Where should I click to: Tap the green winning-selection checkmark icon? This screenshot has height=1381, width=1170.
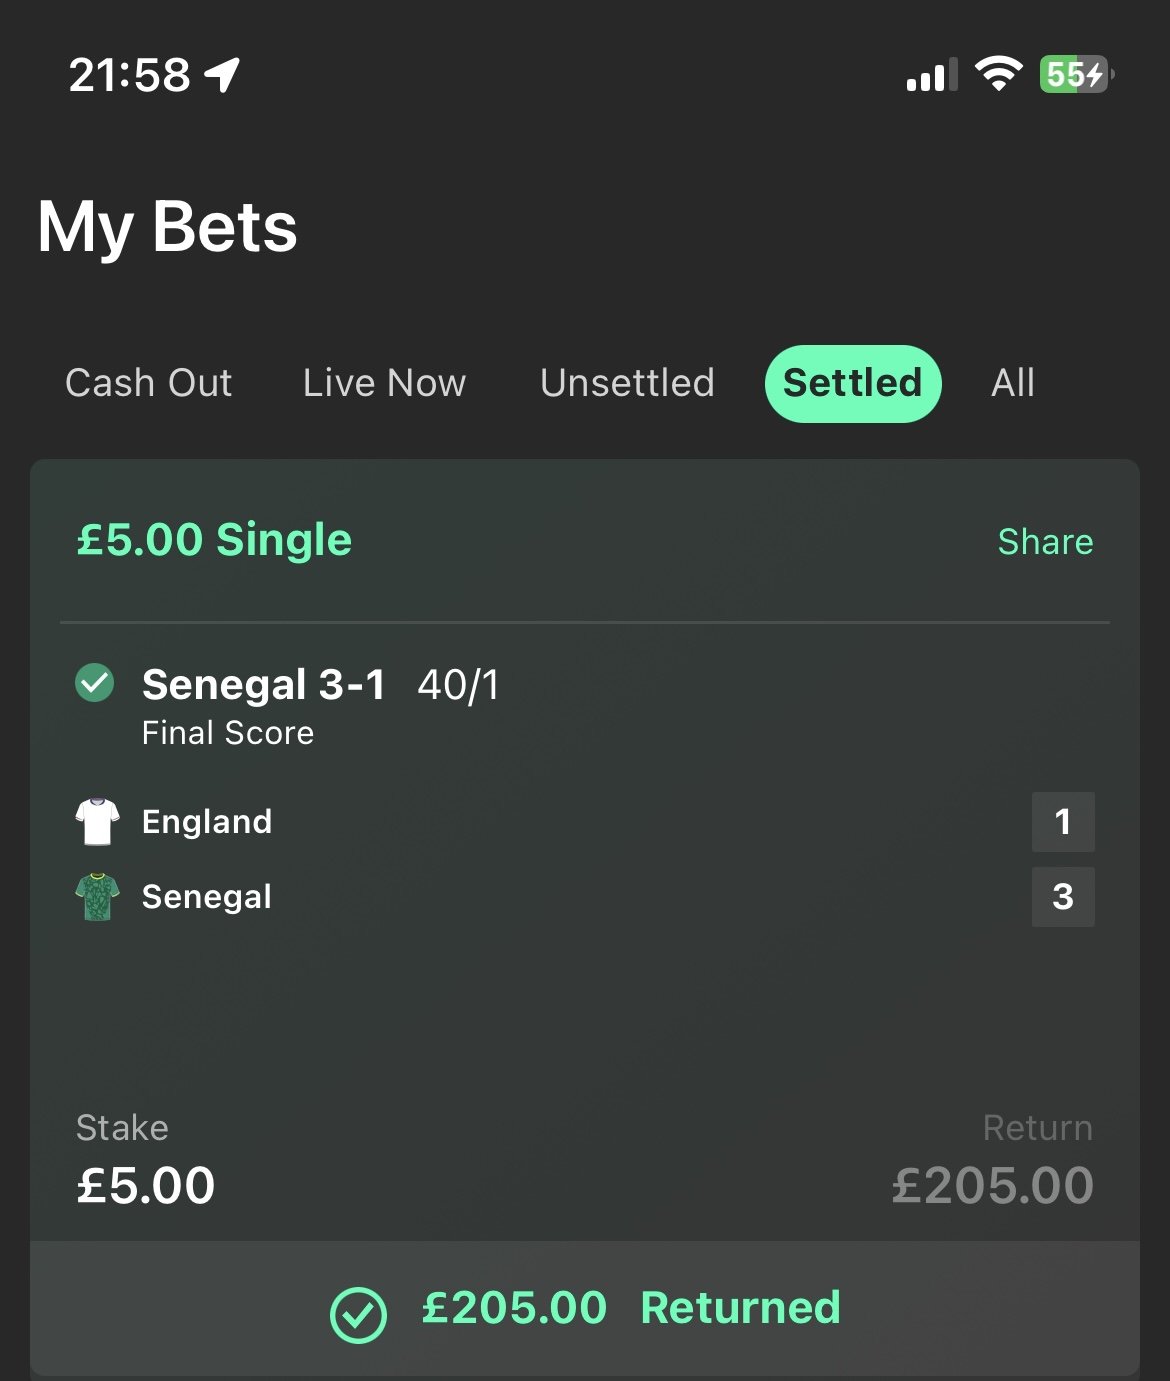pos(95,684)
